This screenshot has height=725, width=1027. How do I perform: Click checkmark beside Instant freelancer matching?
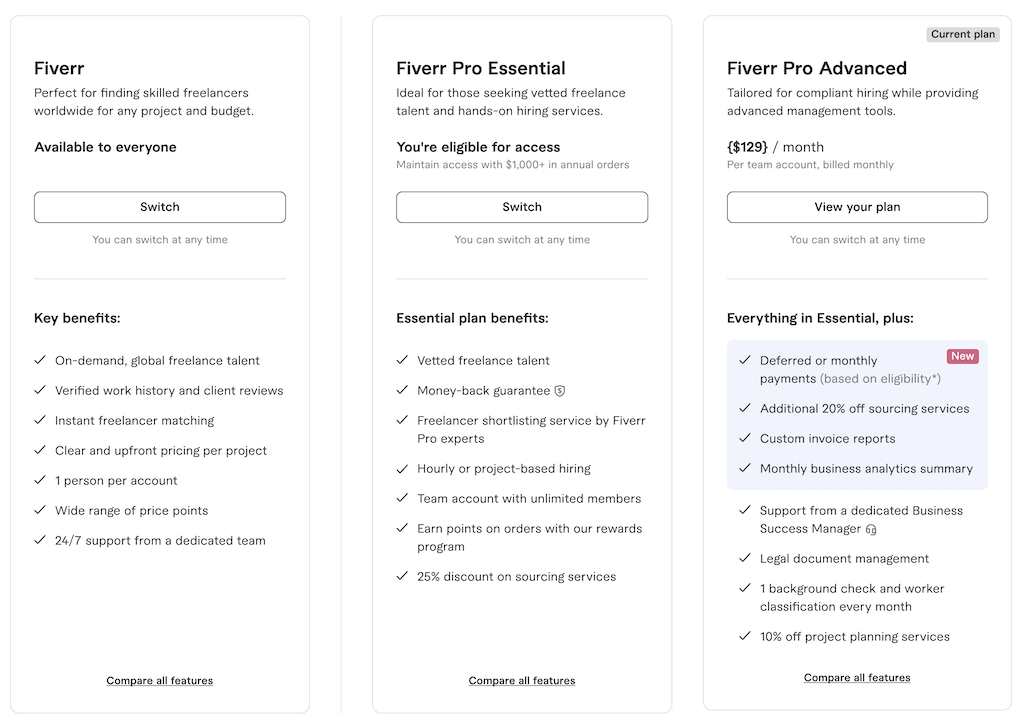pos(40,420)
